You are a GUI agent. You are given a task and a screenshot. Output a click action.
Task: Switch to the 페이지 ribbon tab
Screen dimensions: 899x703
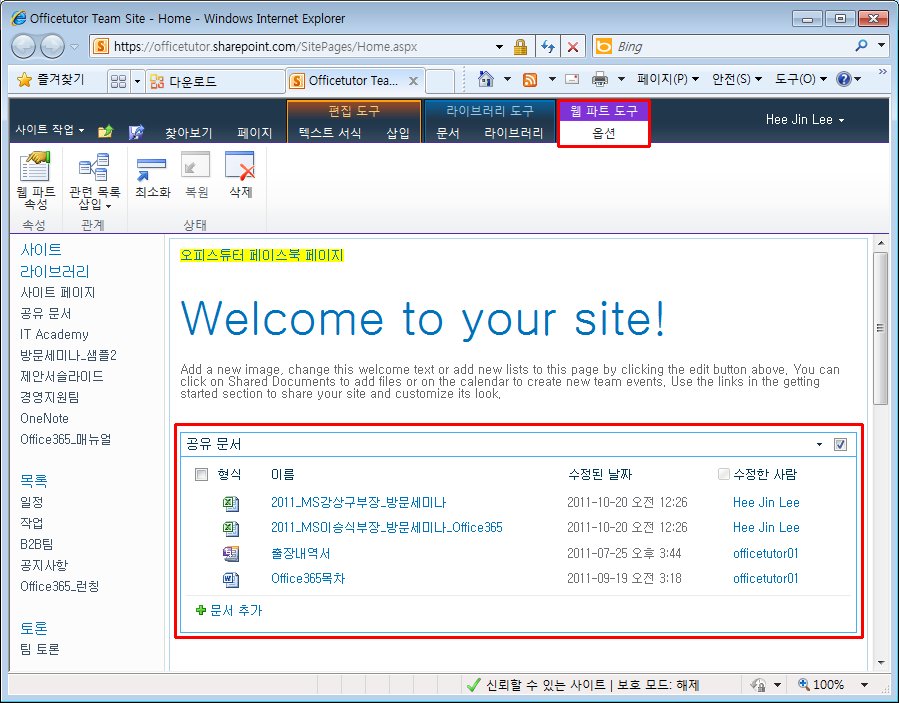[x=255, y=133]
